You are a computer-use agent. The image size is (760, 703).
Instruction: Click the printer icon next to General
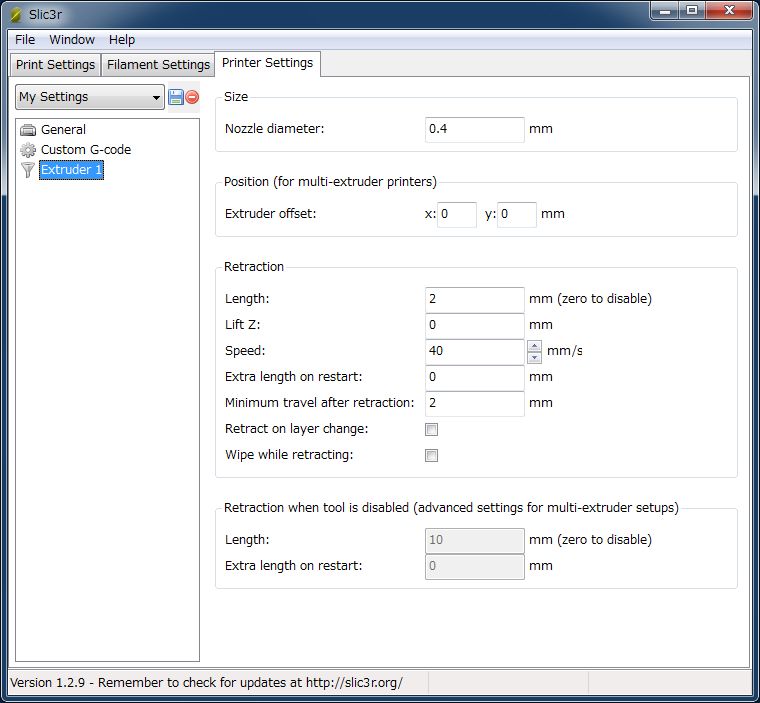coord(28,130)
